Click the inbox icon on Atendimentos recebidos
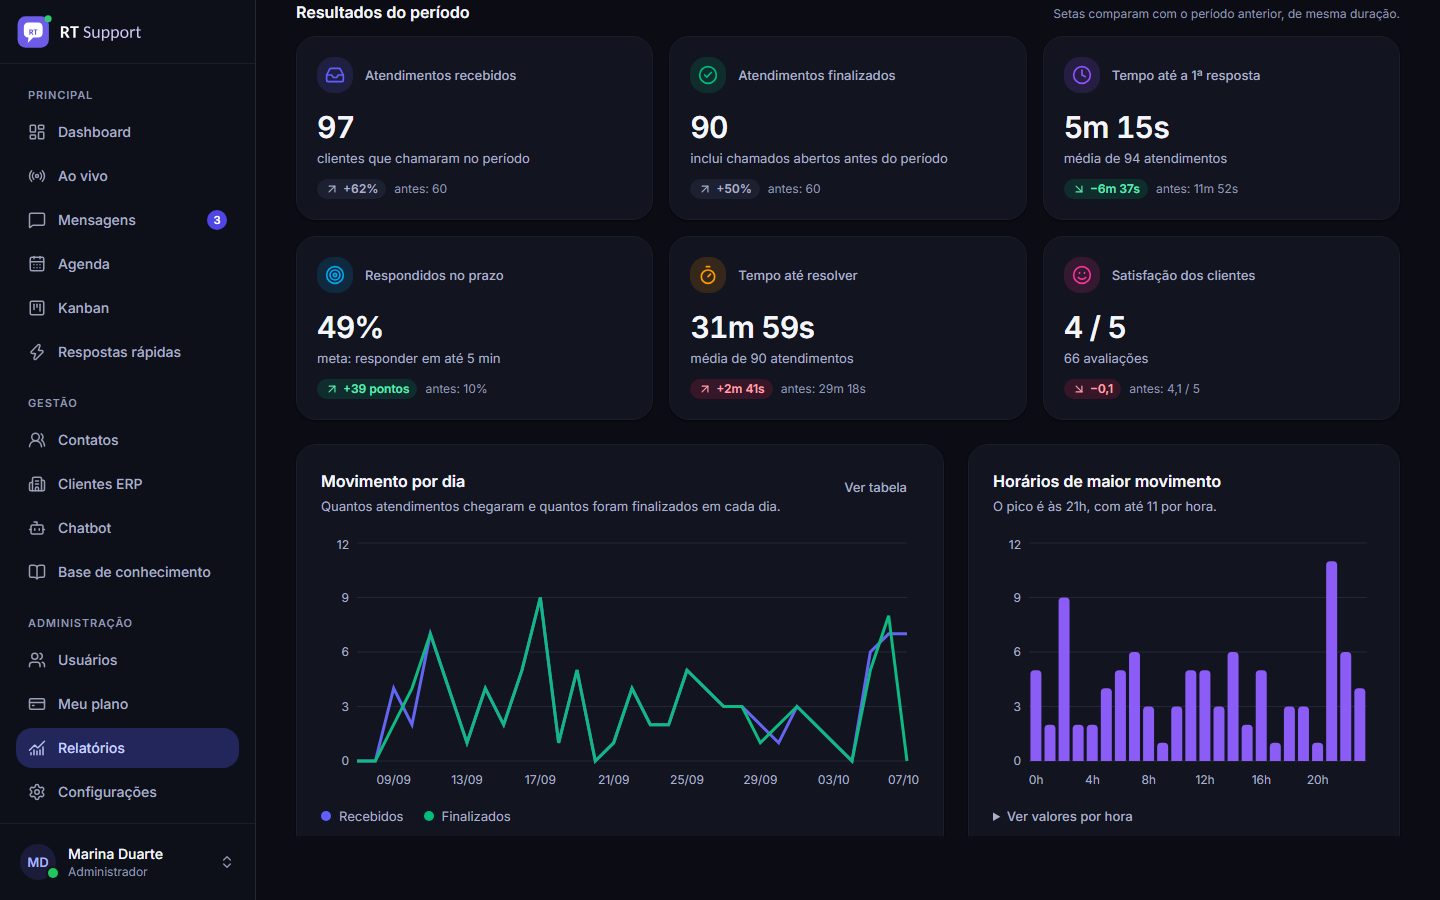 coord(335,75)
